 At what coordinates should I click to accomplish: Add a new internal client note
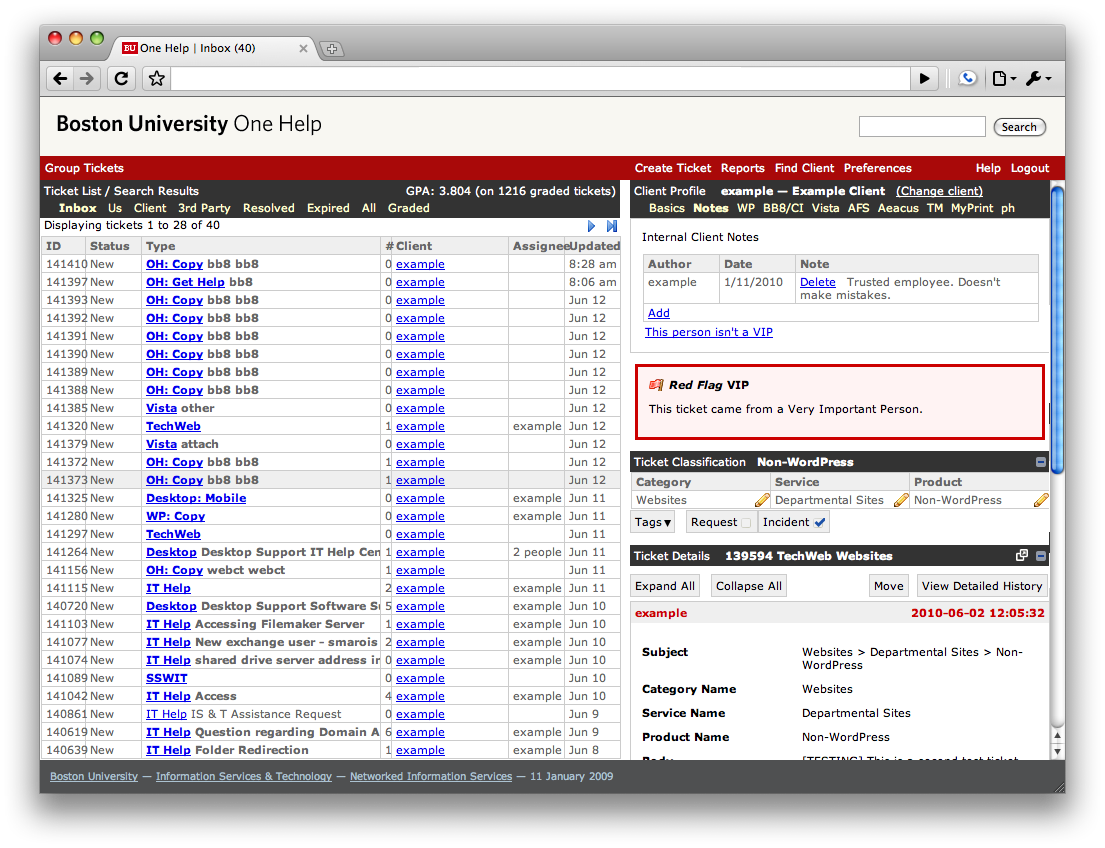tap(658, 313)
